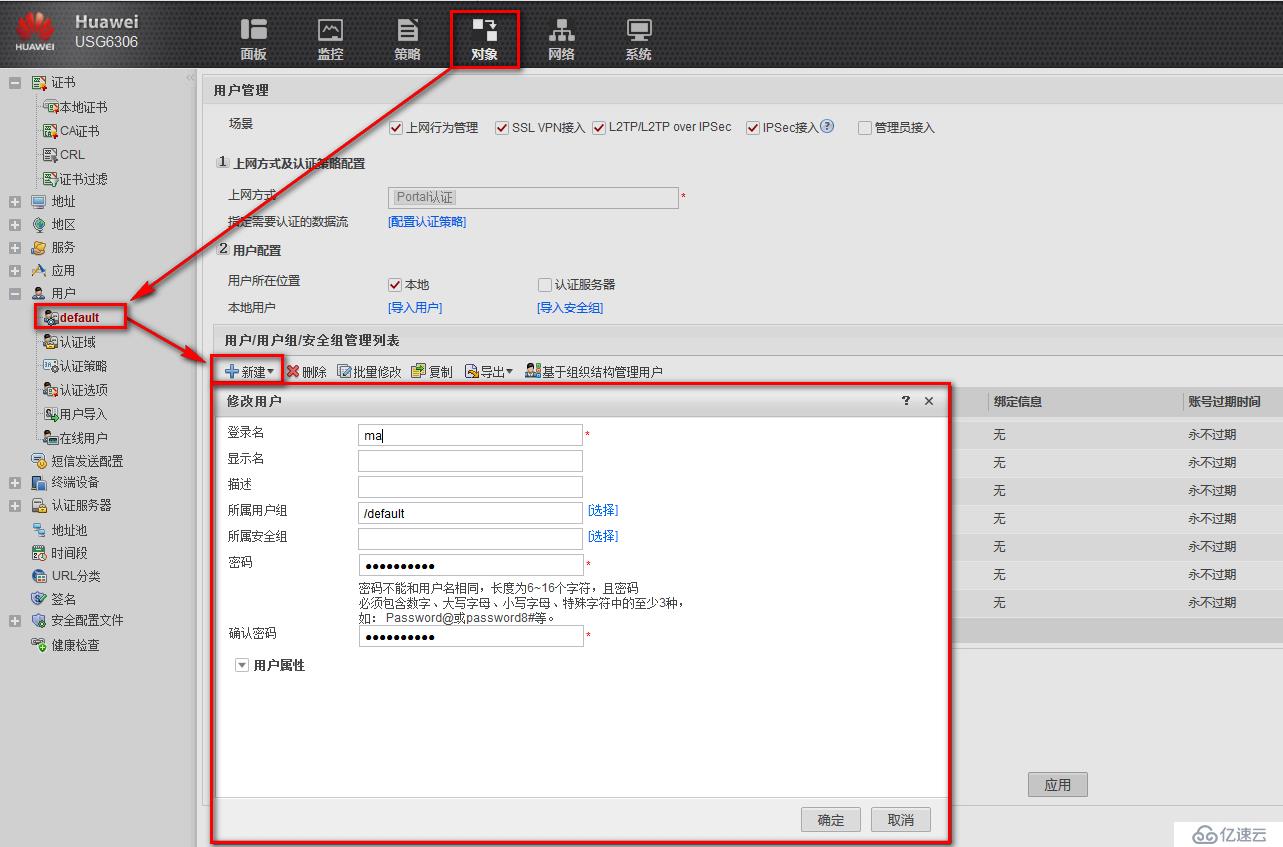This screenshot has height=847, width=1283.
Task: Click the 导入安全组 link
Action: pos(570,308)
